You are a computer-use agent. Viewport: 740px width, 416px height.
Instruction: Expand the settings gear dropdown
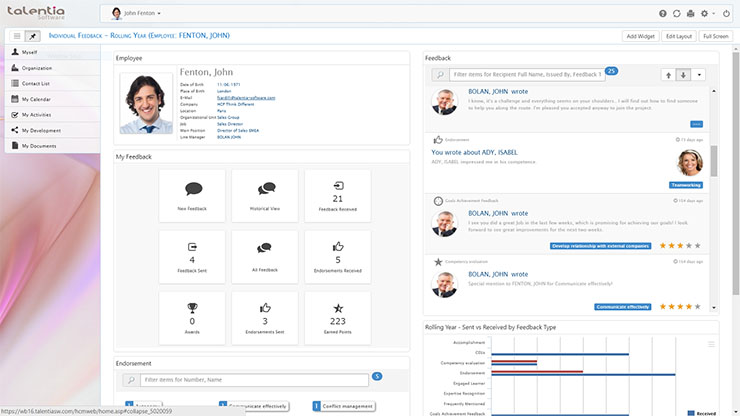coord(708,14)
